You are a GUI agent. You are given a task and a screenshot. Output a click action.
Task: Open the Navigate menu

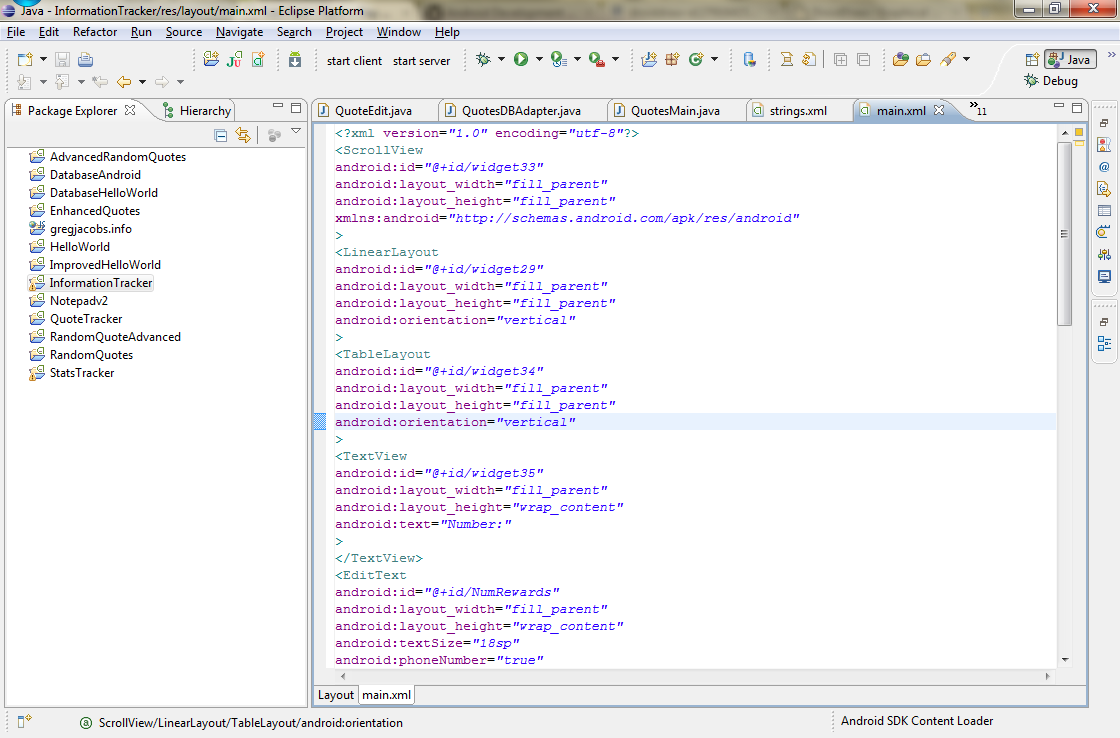point(239,32)
